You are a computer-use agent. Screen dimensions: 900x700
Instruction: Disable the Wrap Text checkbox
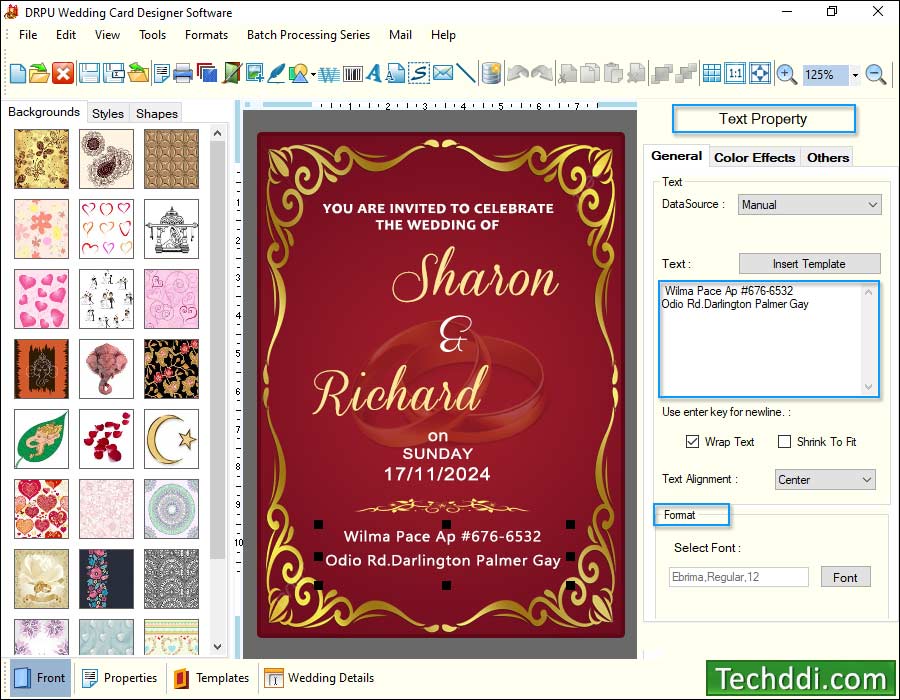pyautogui.click(x=692, y=442)
